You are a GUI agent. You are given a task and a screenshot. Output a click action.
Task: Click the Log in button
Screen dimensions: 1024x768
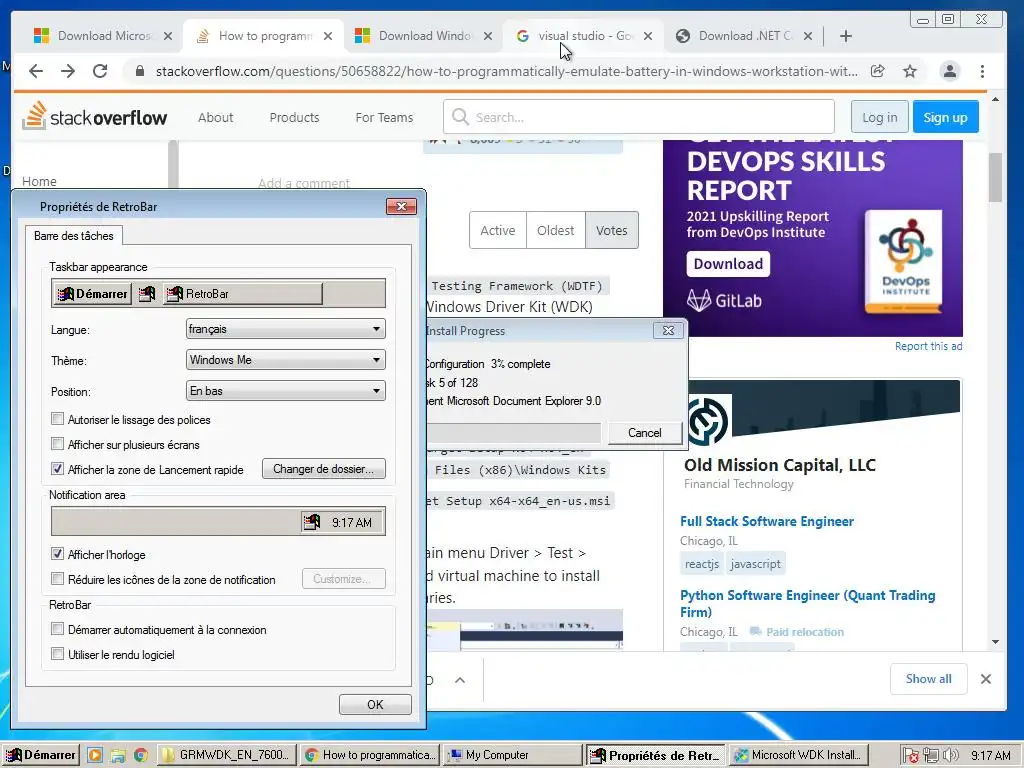879,118
